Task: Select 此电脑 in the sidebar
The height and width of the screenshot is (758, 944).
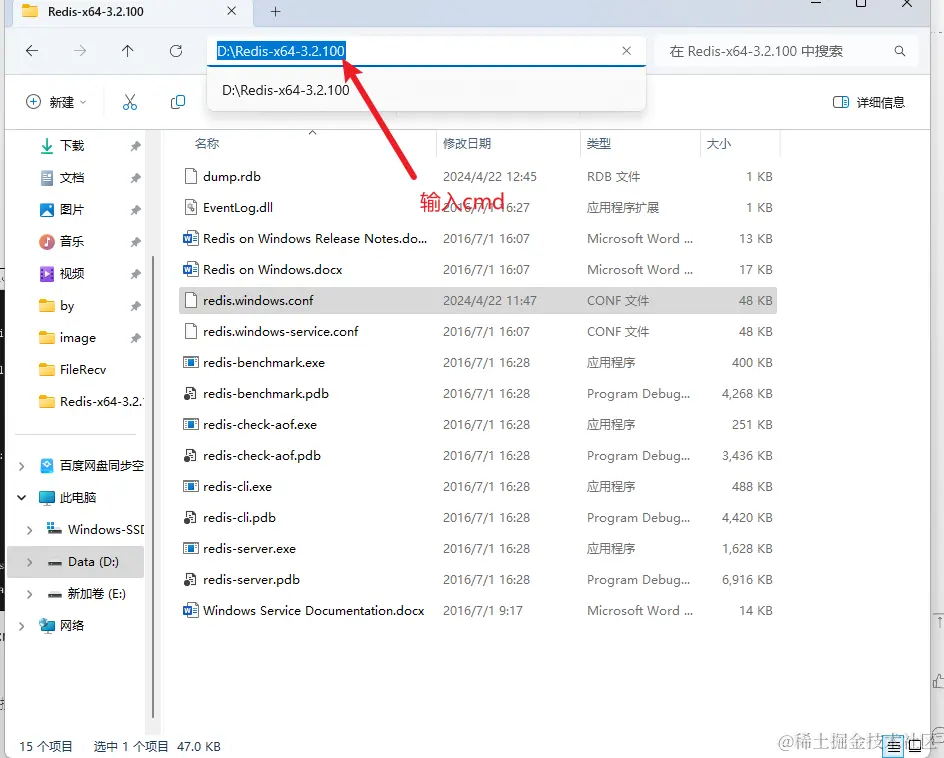Action: coord(78,497)
